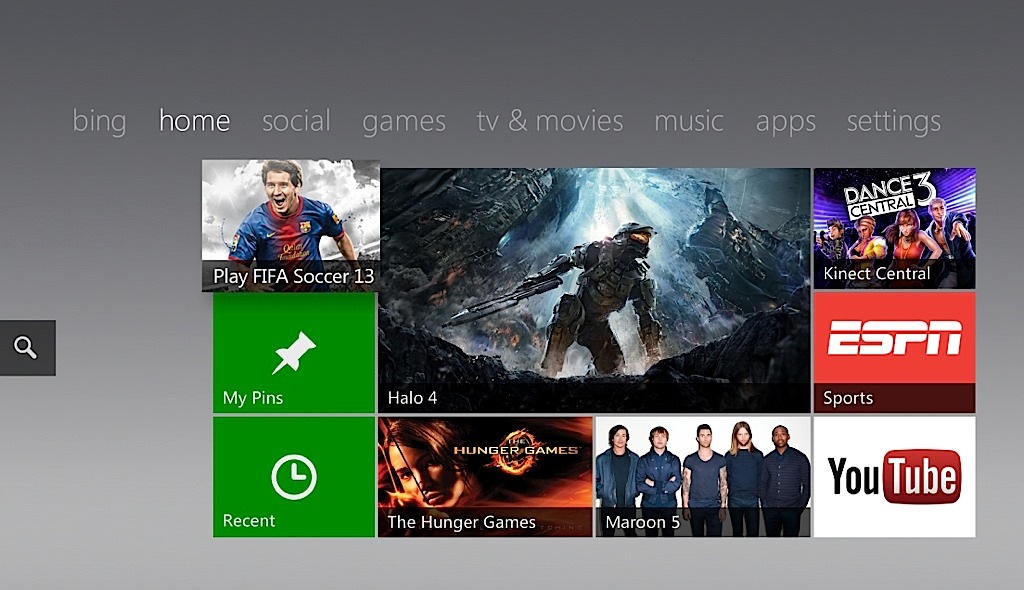Open the settings tab
1024x590 pixels.
click(x=894, y=122)
